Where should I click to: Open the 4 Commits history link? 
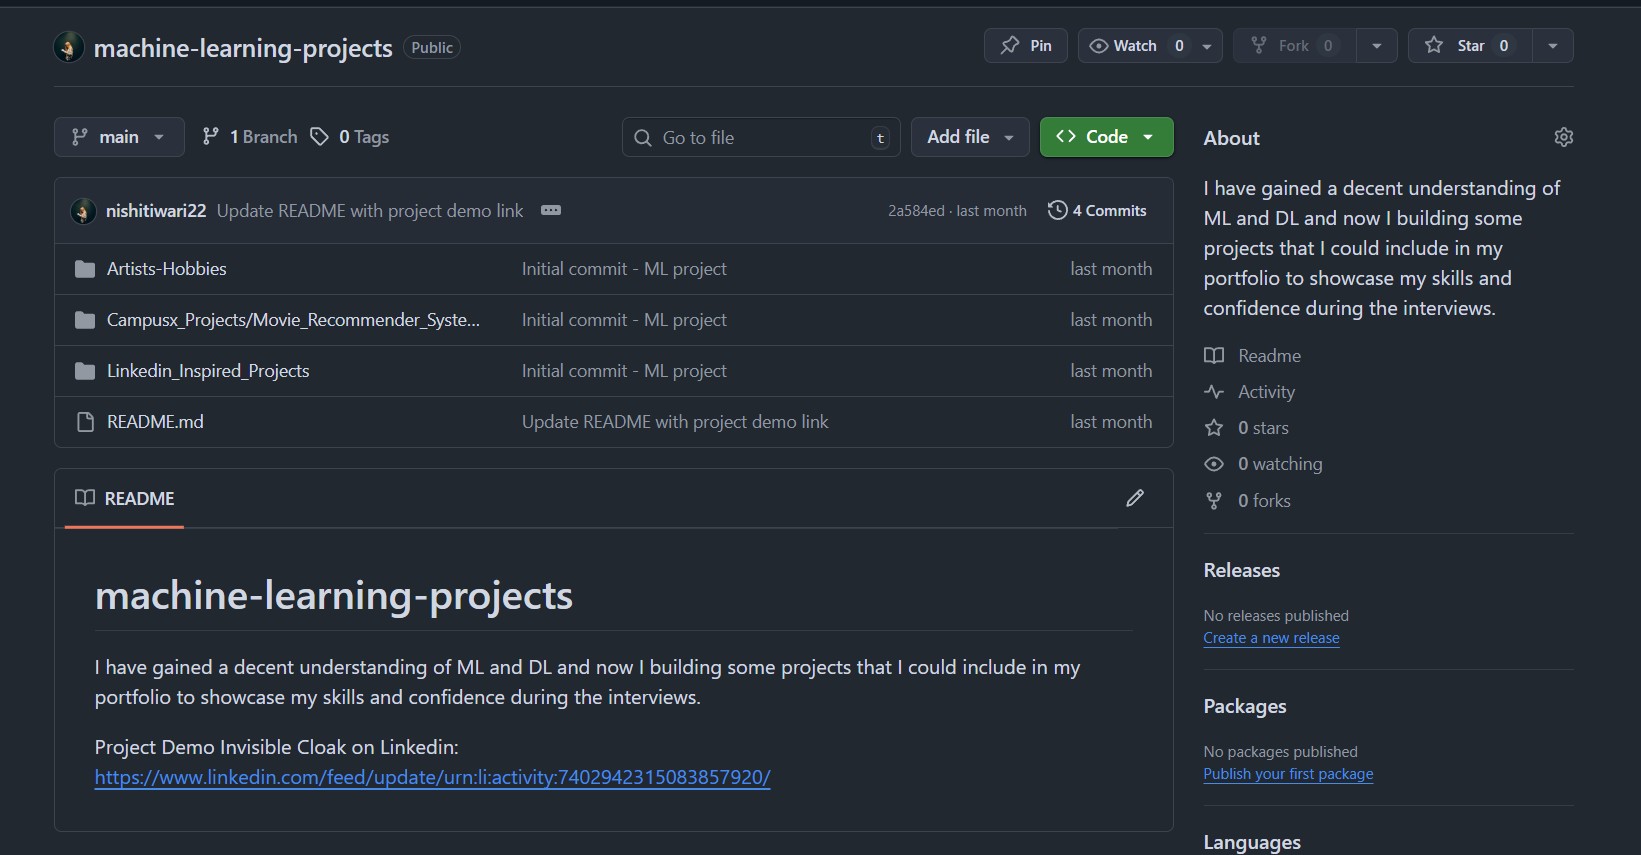click(x=1097, y=210)
